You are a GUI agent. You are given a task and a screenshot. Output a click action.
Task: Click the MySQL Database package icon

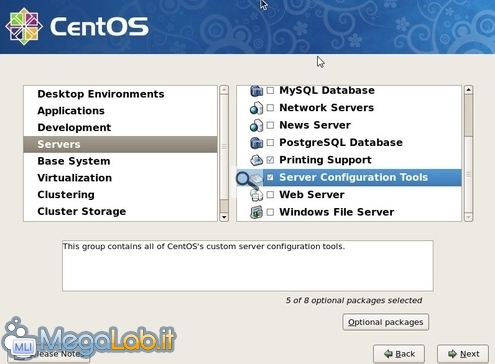256,90
